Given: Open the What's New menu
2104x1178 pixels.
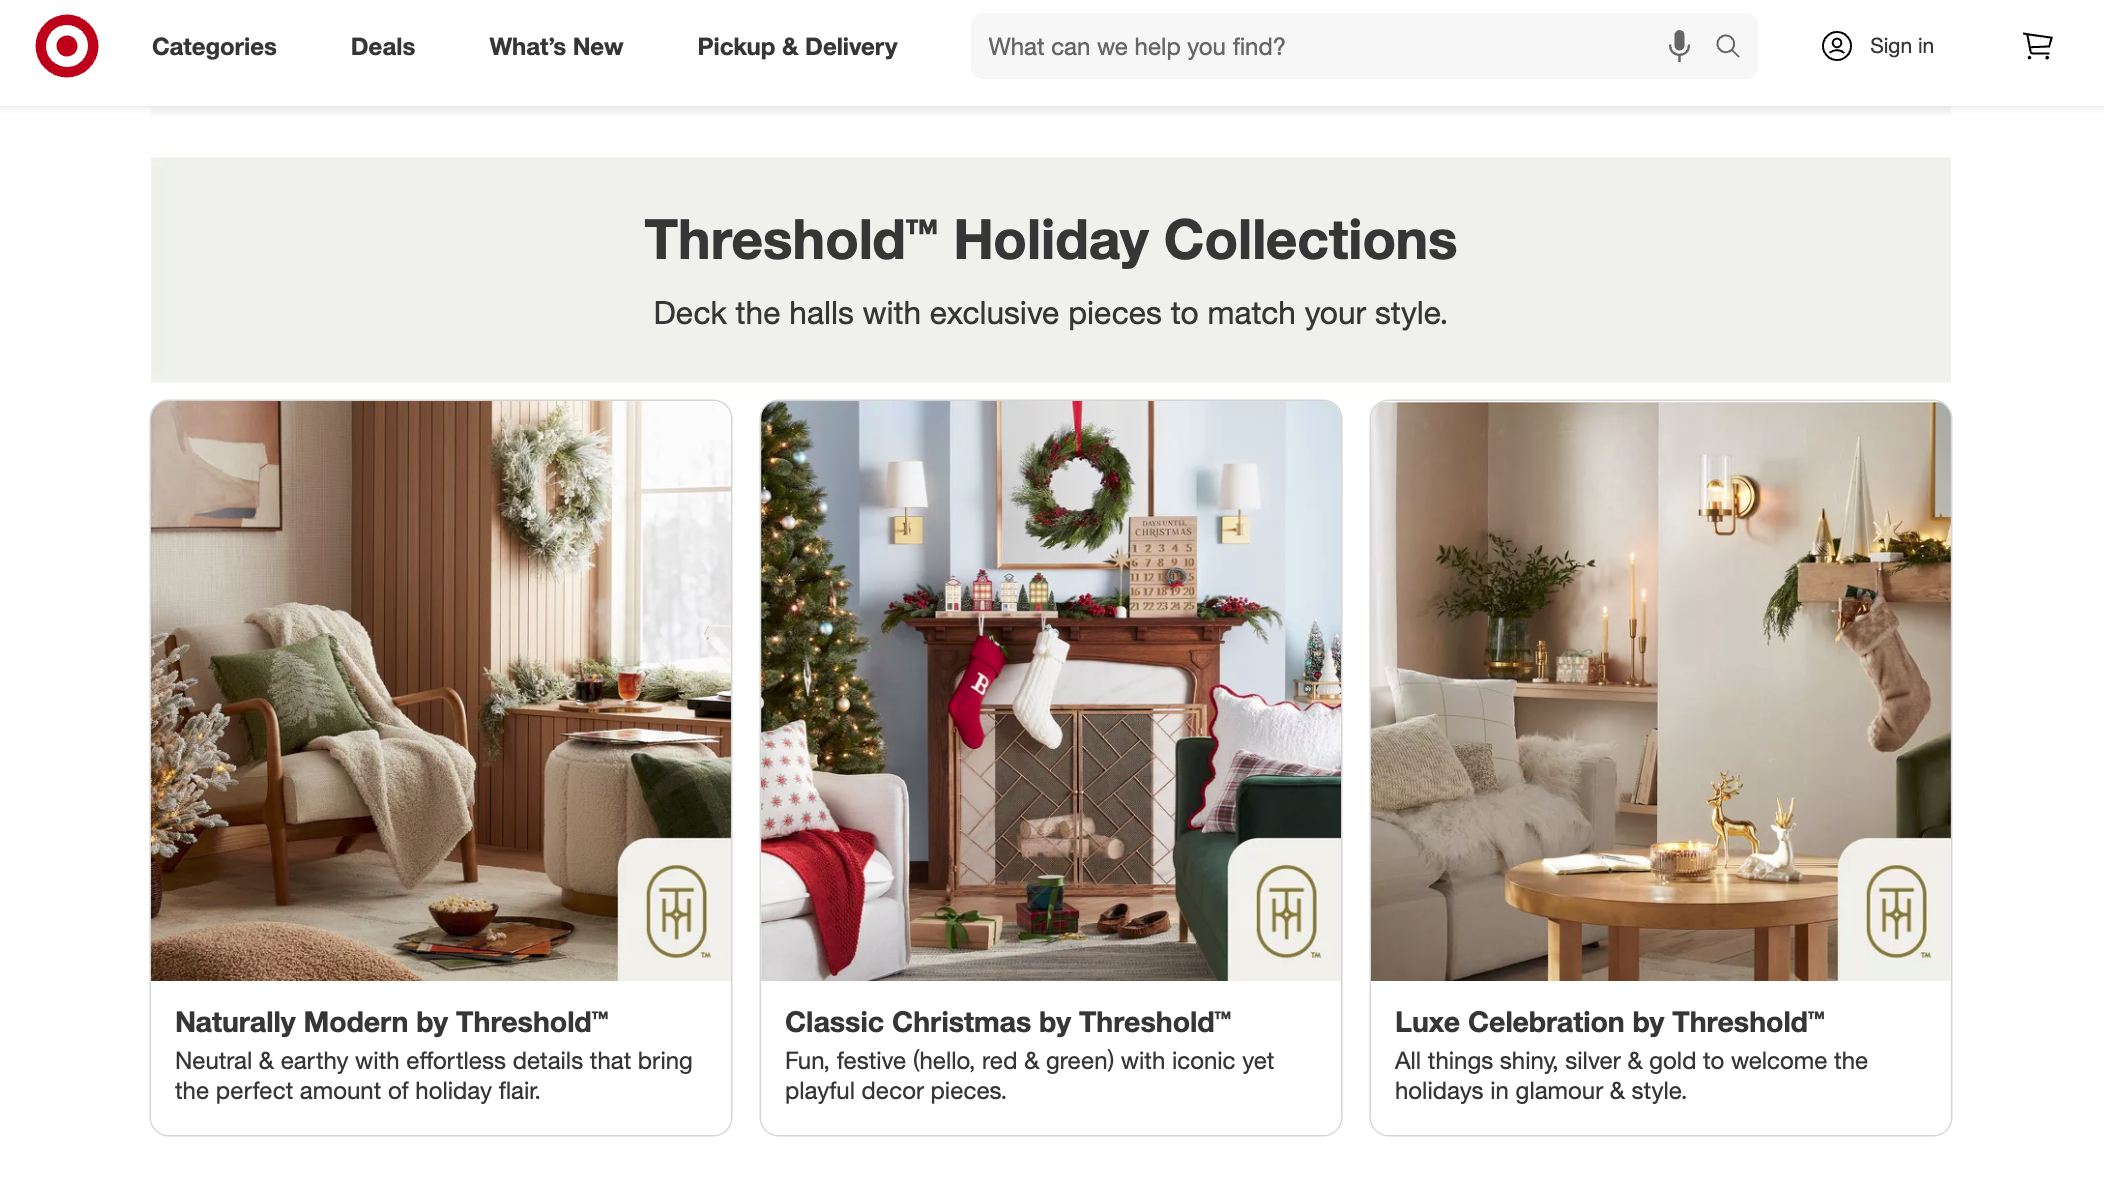Looking at the screenshot, I should coord(556,47).
